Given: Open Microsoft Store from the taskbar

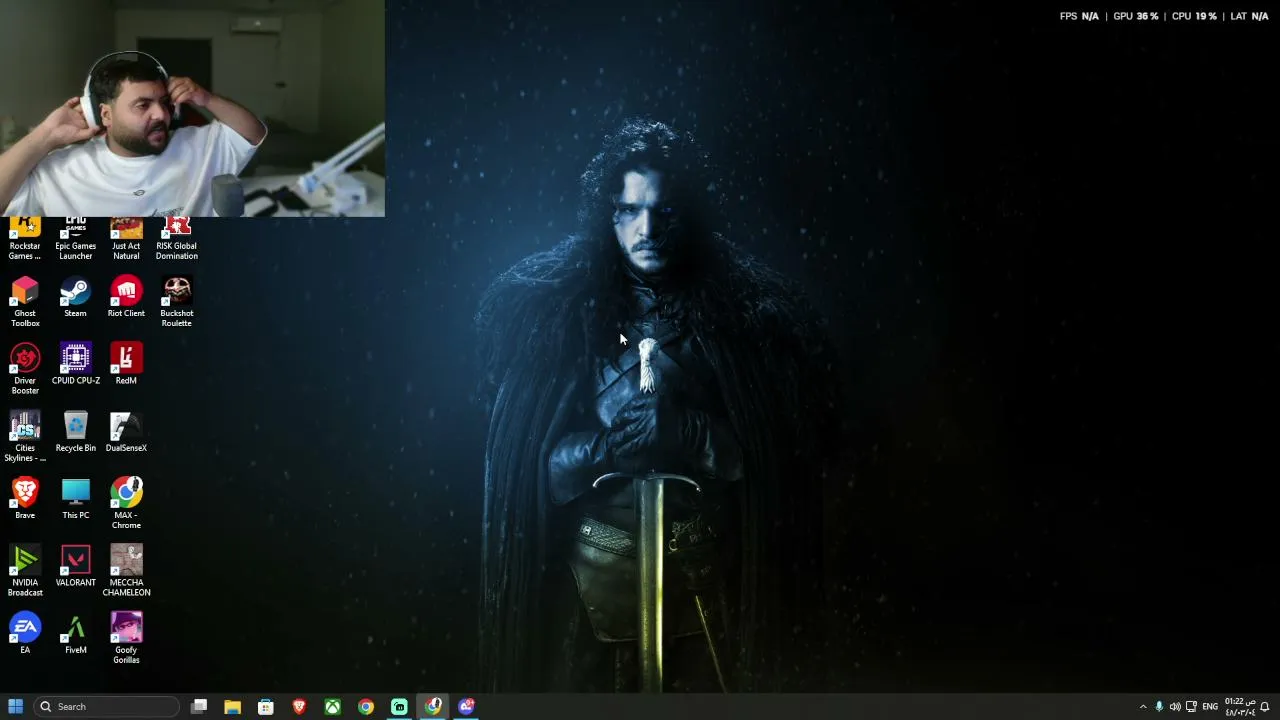Looking at the screenshot, I should pos(266,707).
